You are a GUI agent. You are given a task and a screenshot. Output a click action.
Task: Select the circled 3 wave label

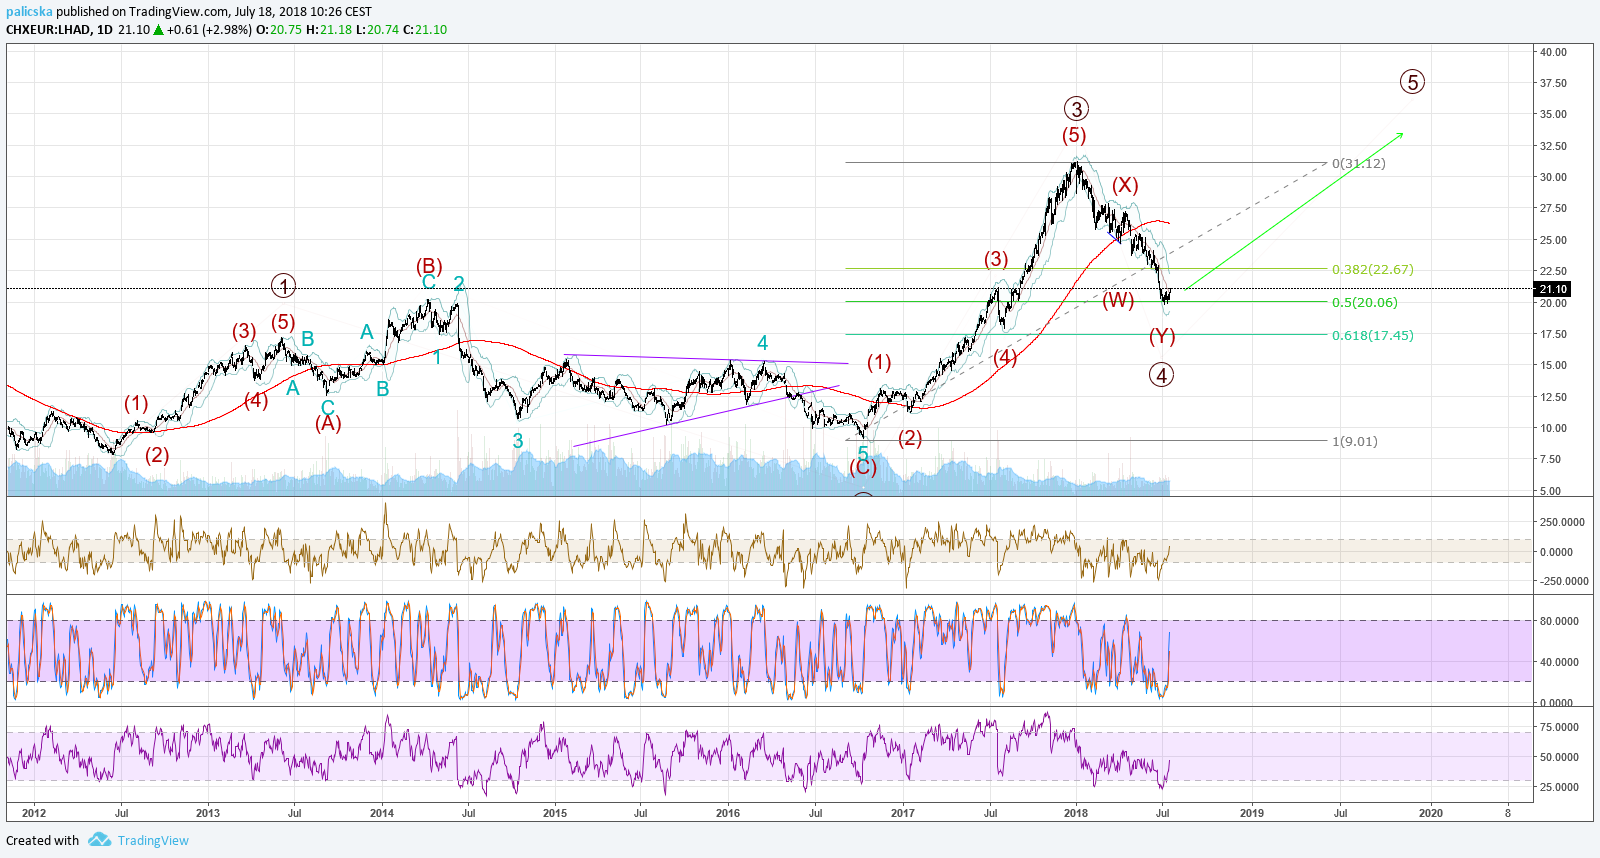coord(1076,109)
